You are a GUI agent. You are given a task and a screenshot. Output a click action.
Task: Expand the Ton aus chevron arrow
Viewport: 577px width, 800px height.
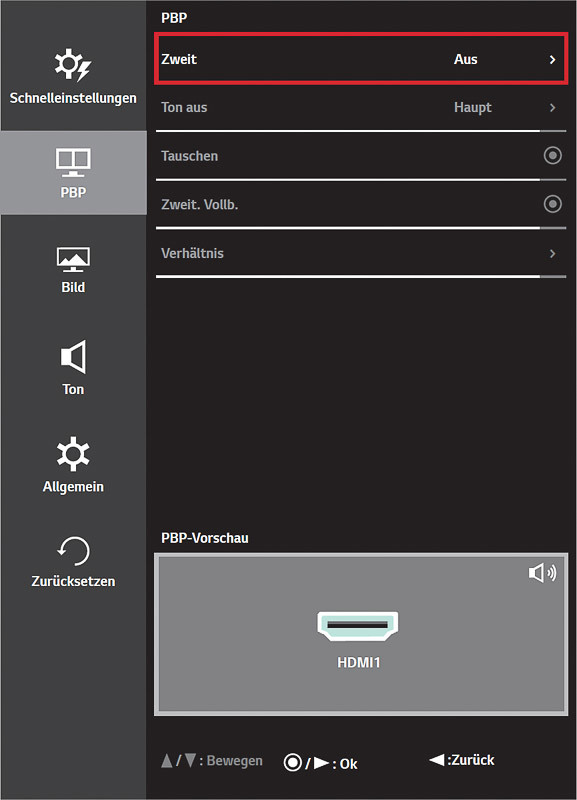[553, 108]
